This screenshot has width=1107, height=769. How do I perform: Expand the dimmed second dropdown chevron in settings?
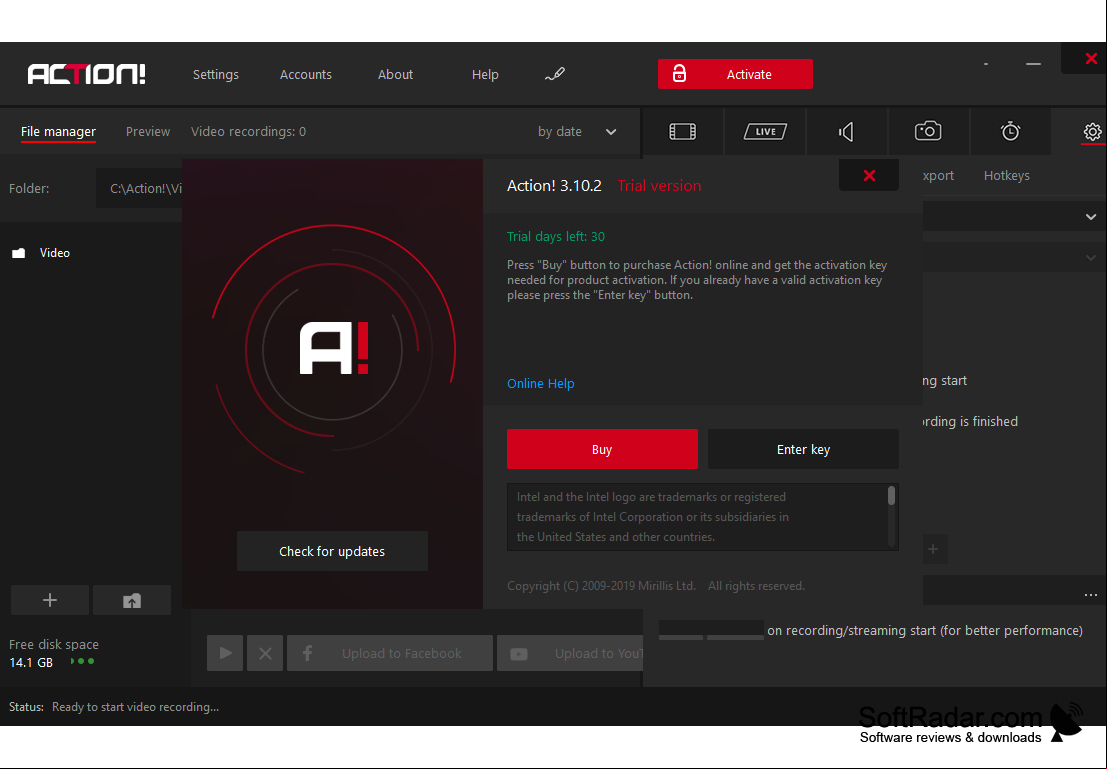tap(1091, 258)
